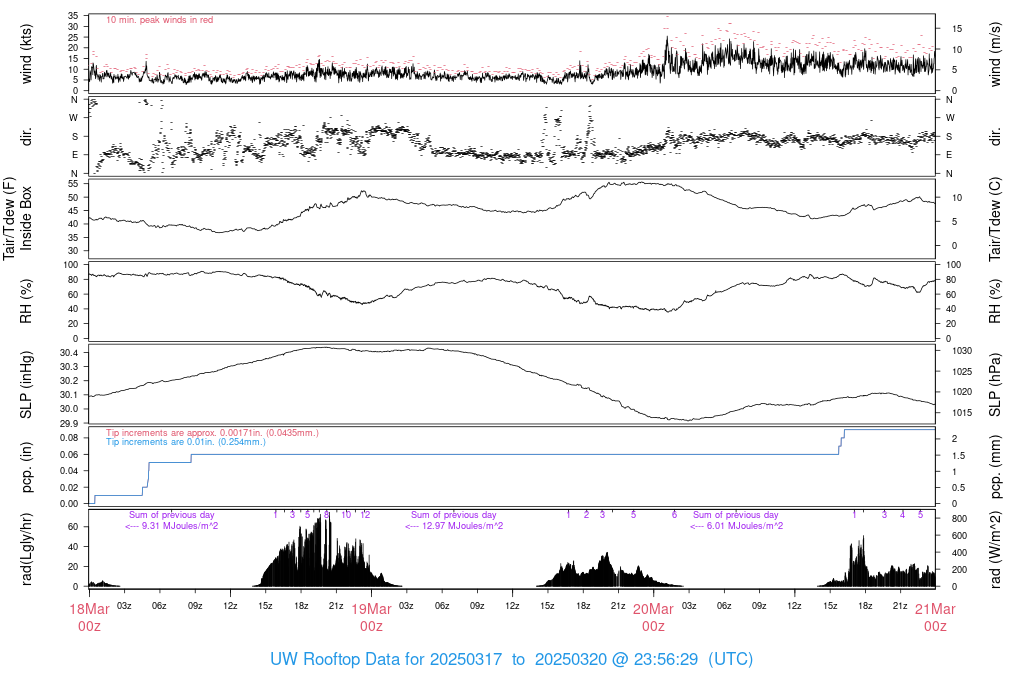Click the '45' tick on temperature (F) axis
The width and height of the screenshot is (1024, 700).
point(73,211)
